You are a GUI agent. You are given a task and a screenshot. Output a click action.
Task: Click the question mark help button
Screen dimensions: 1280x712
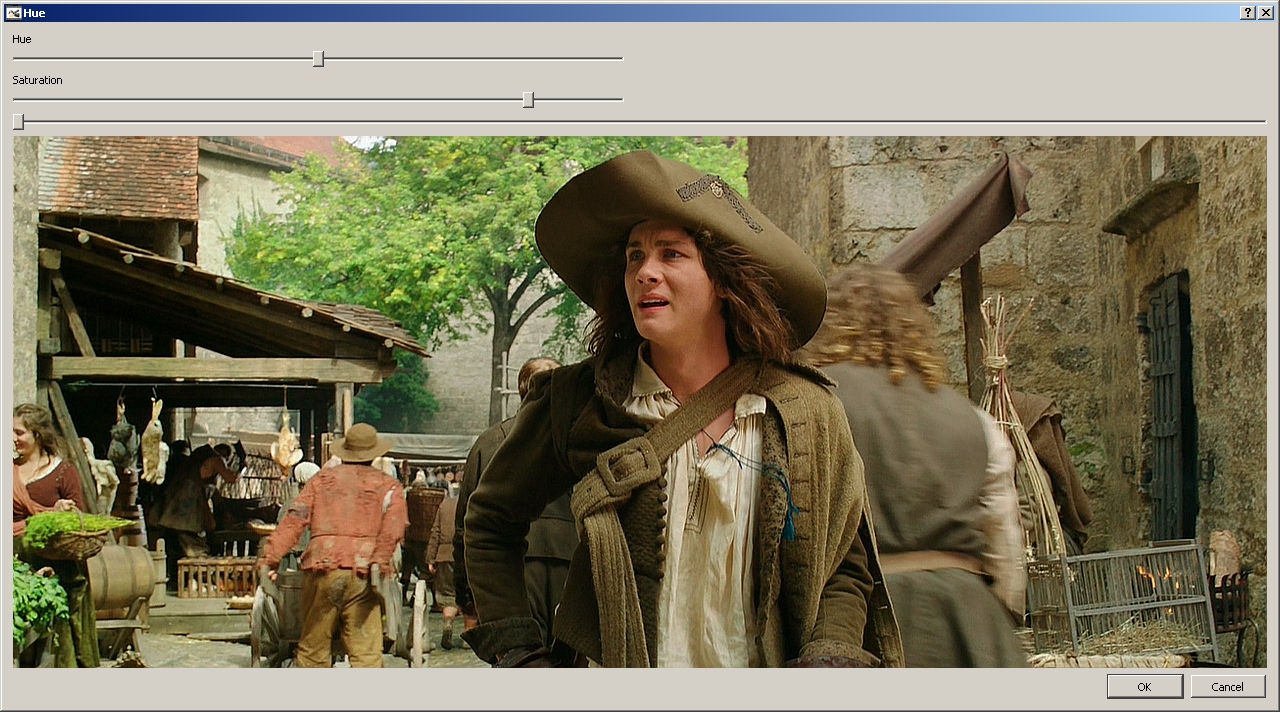[1248, 13]
